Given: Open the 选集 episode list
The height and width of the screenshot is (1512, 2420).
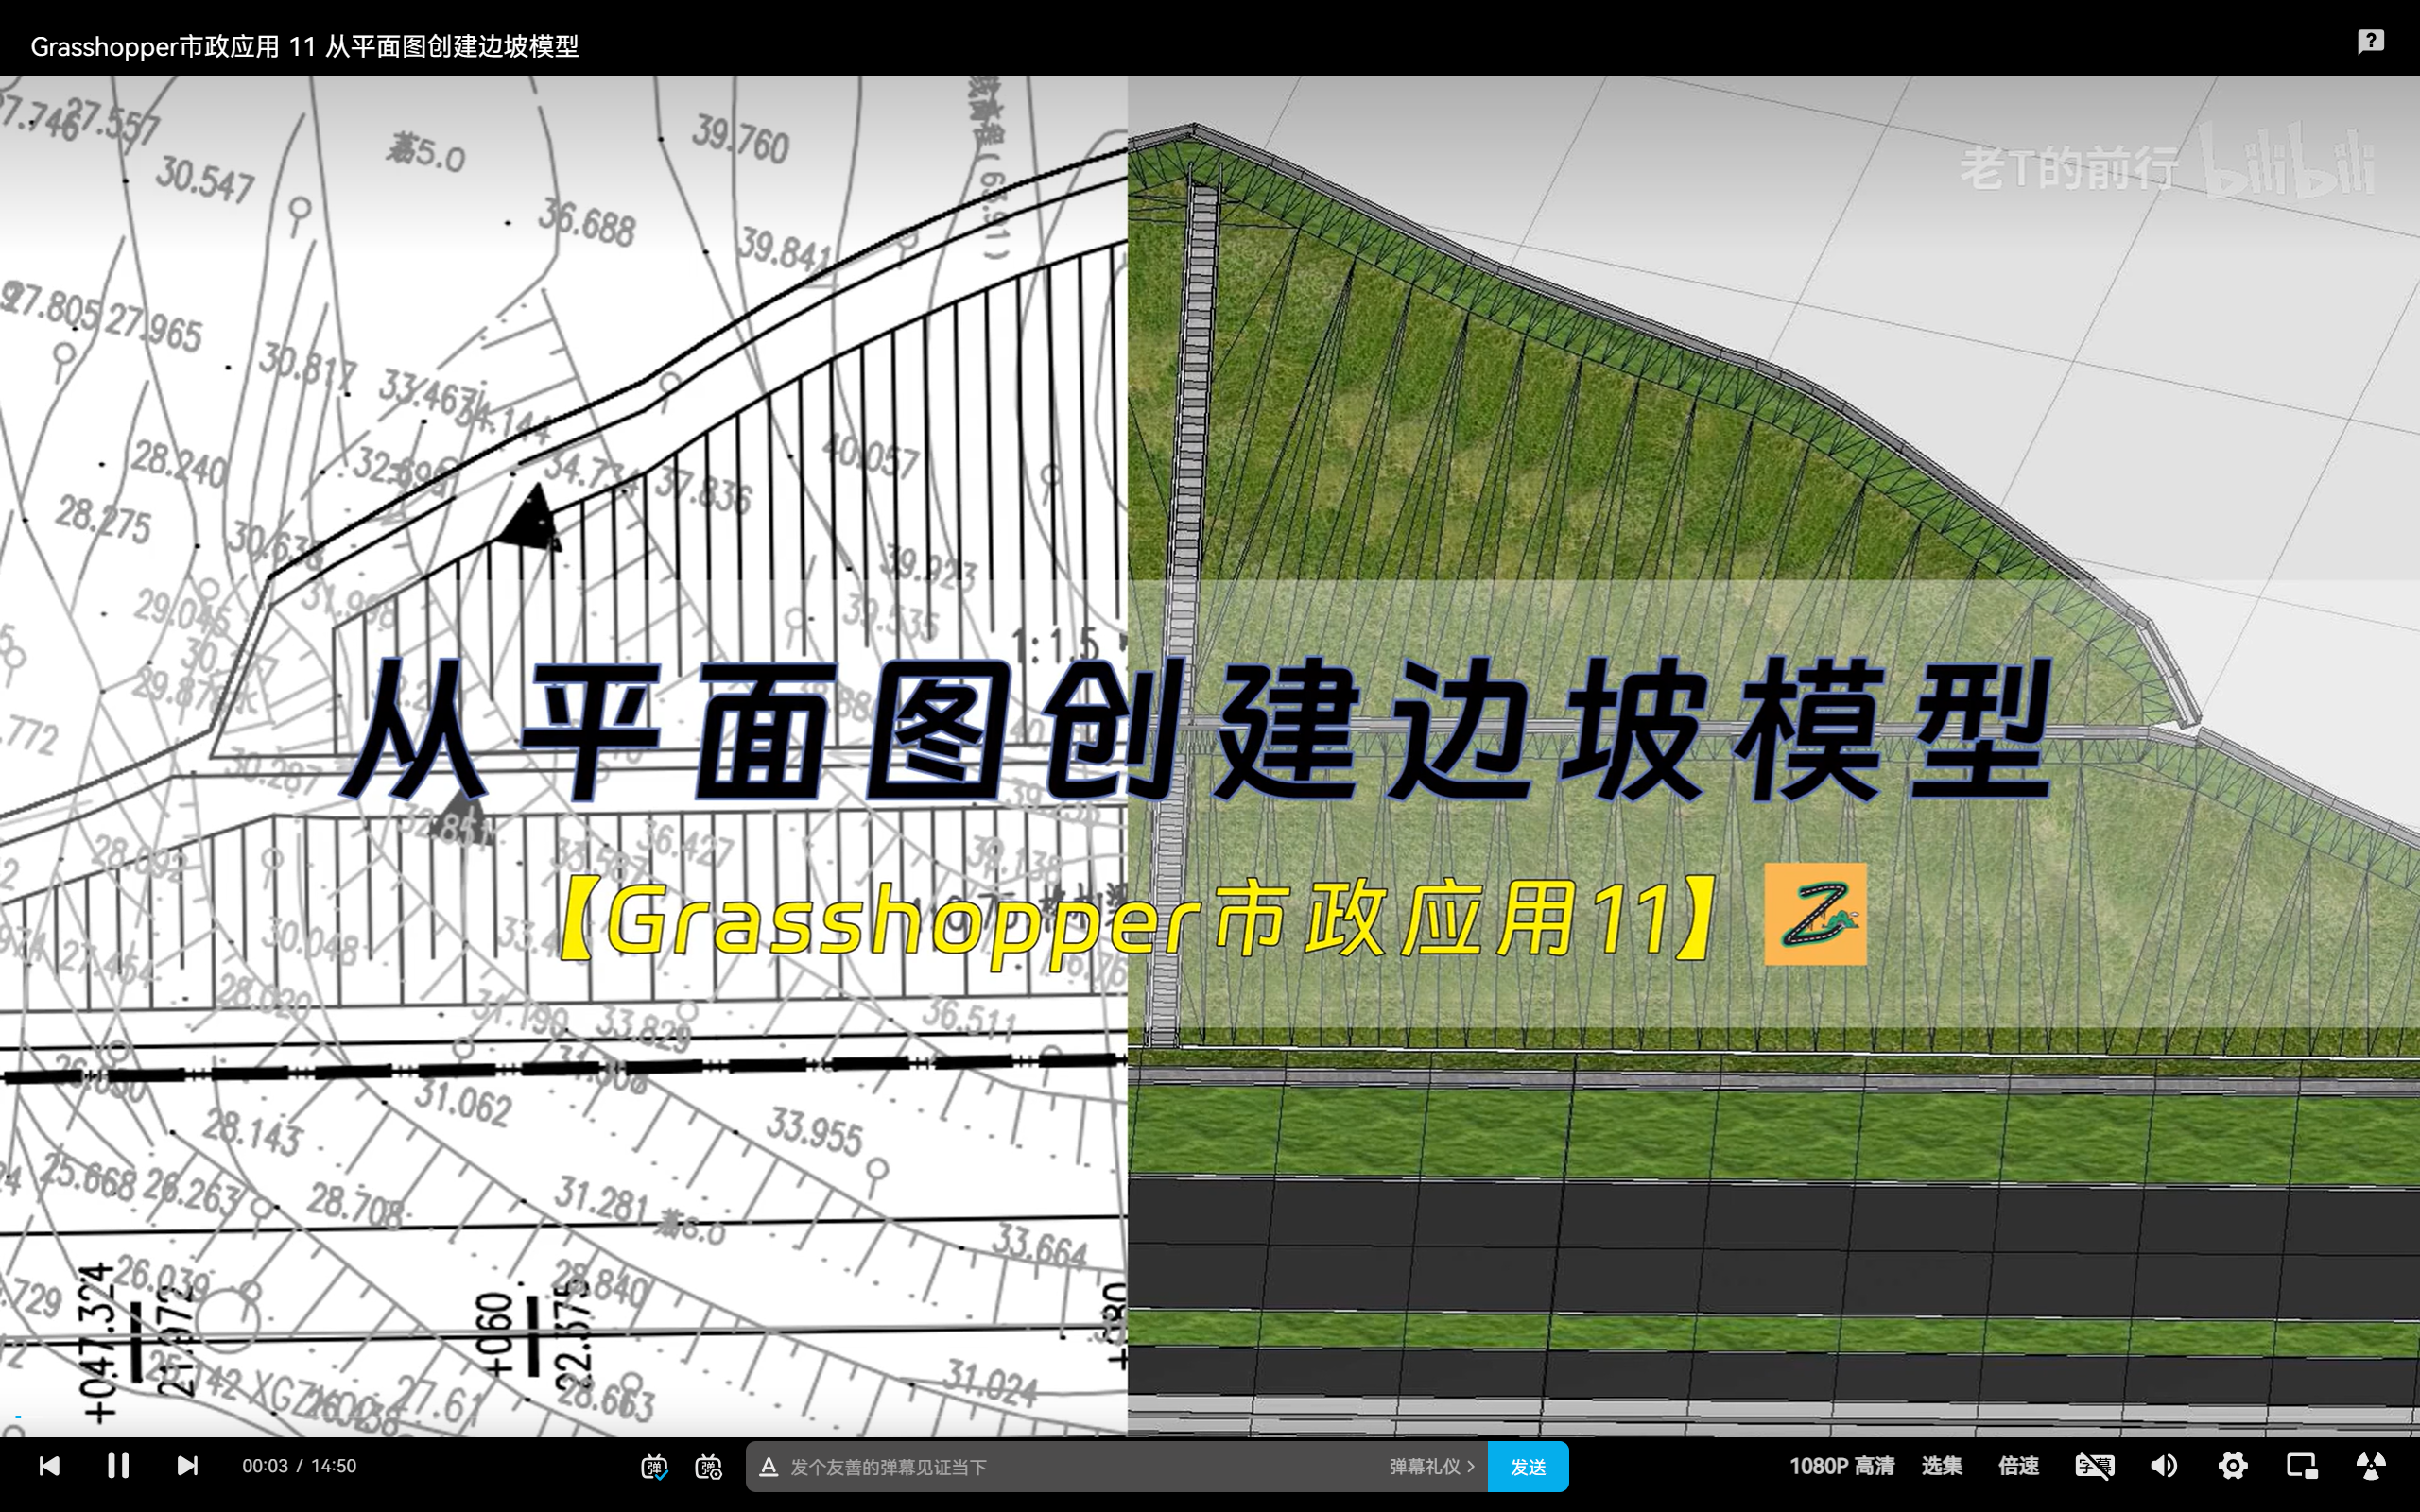Looking at the screenshot, I should click(1942, 1466).
